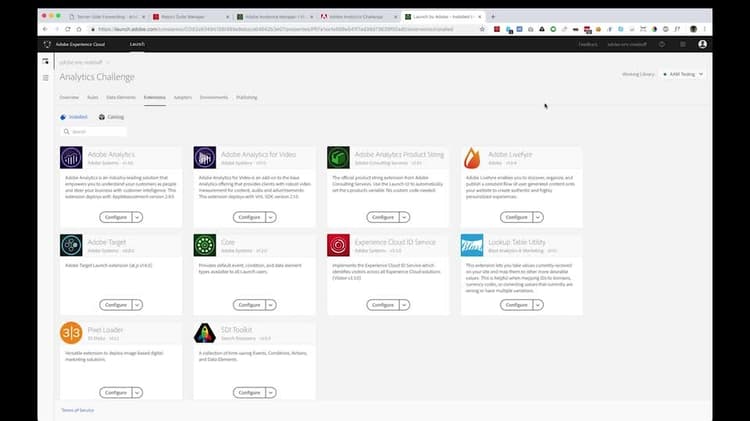Open the Data Elements tab
The height and width of the screenshot is (421, 750).
(x=121, y=97)
